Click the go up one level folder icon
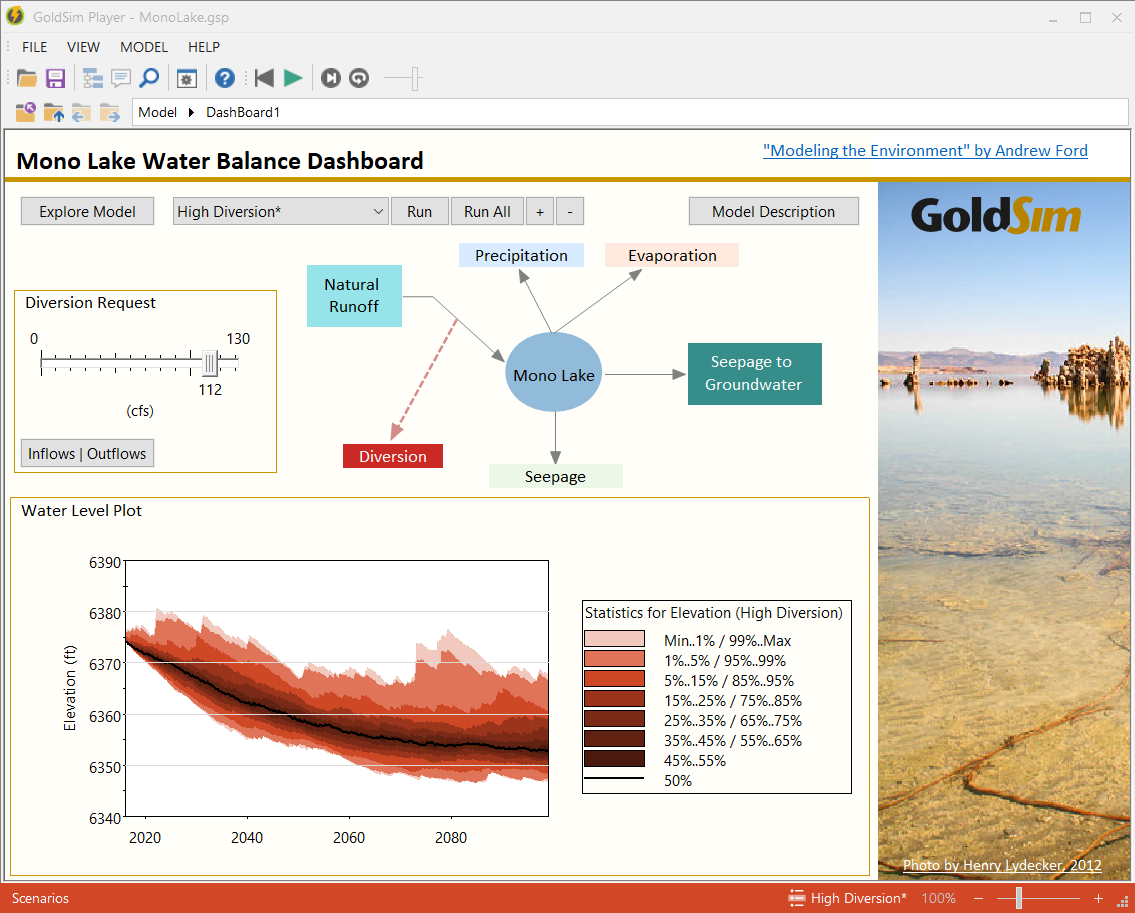Screen dimensions: 1135x913 coord(54,112)
